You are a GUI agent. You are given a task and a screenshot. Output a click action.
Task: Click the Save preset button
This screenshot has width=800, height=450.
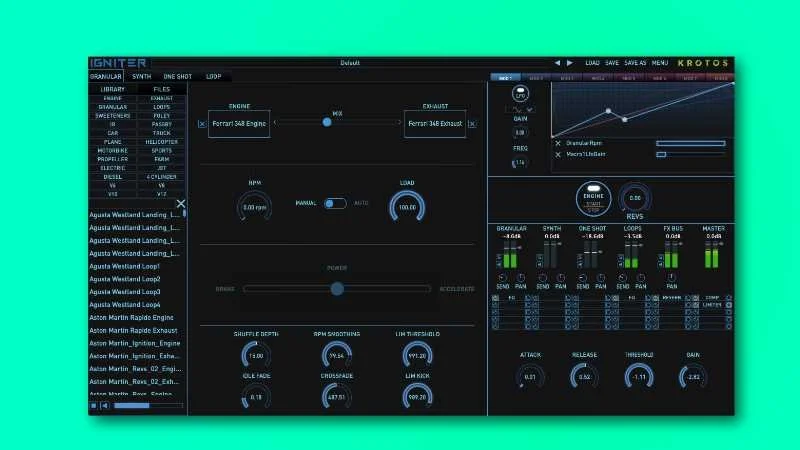(612, 63)
